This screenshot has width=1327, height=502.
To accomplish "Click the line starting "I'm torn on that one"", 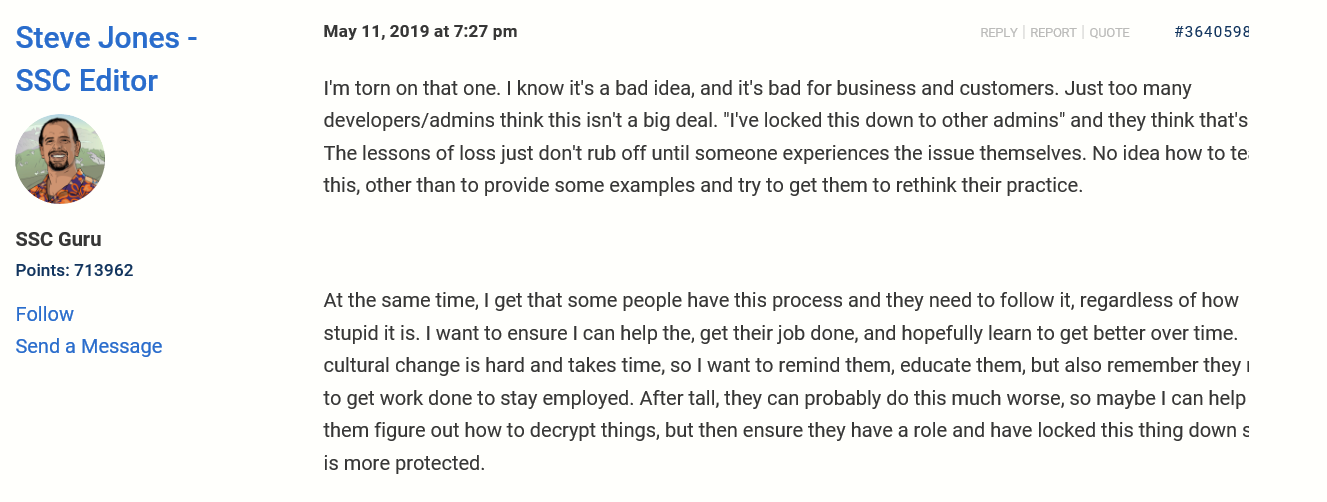I will coord(757,88).
